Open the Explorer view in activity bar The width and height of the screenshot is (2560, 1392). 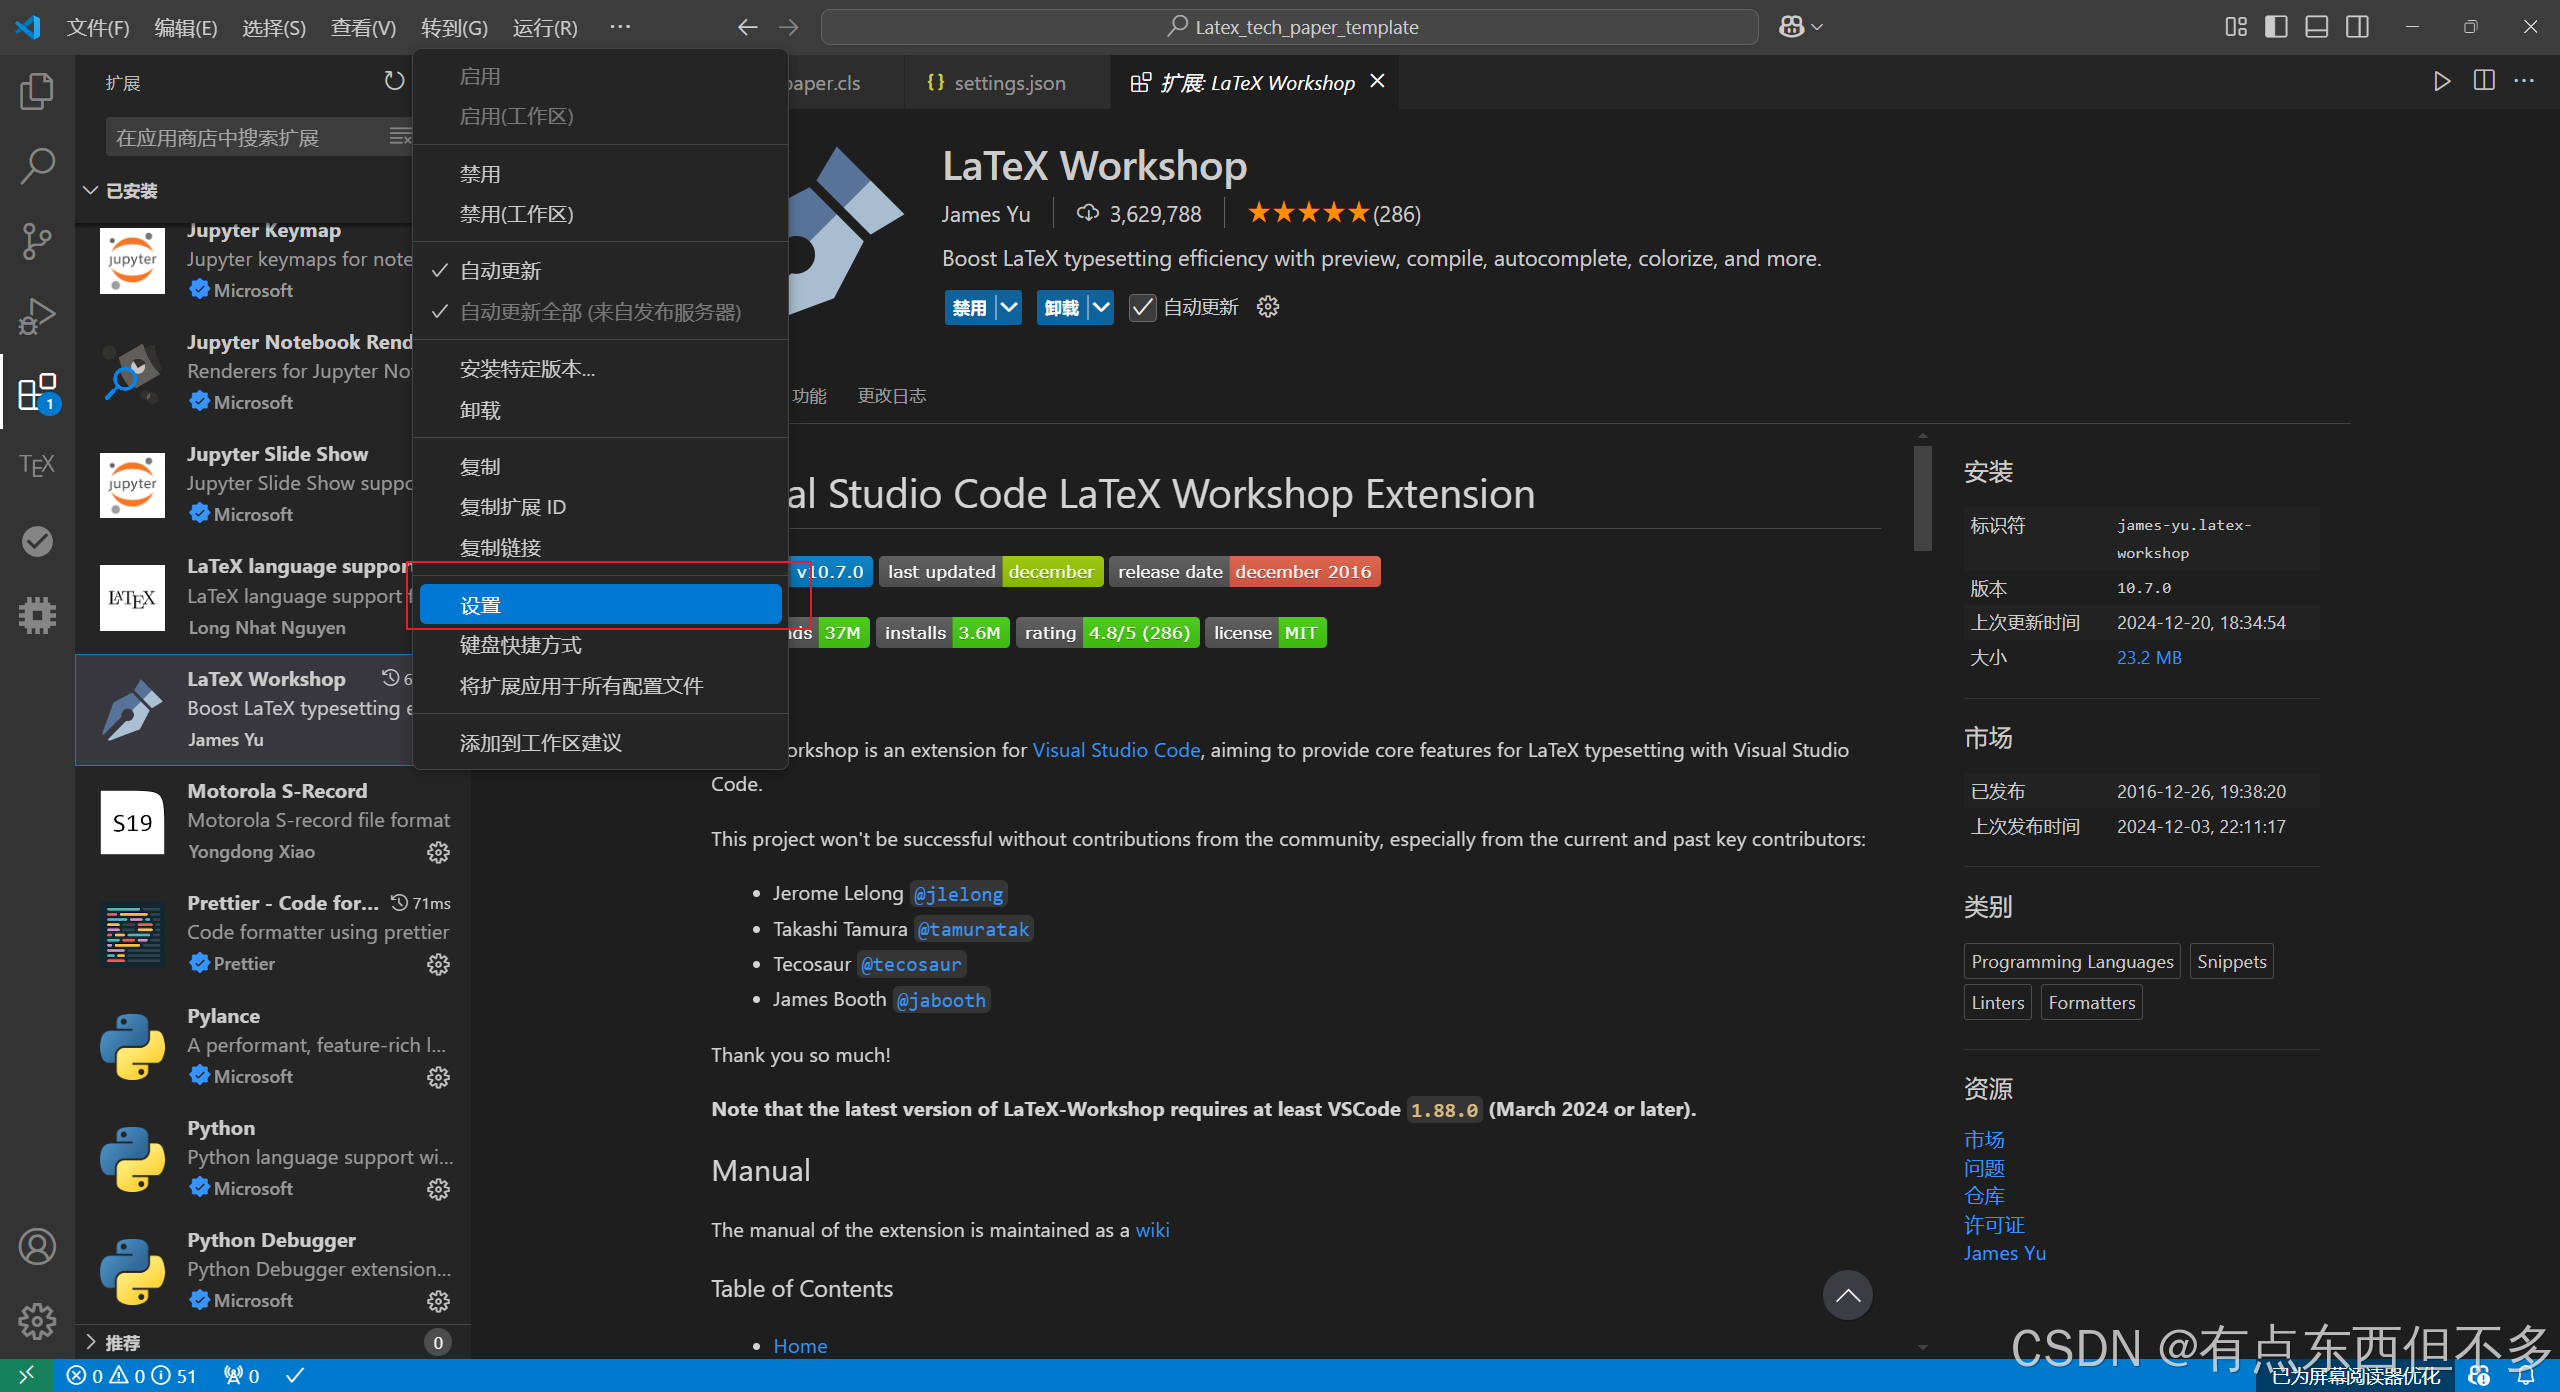(x=37, y=92)
